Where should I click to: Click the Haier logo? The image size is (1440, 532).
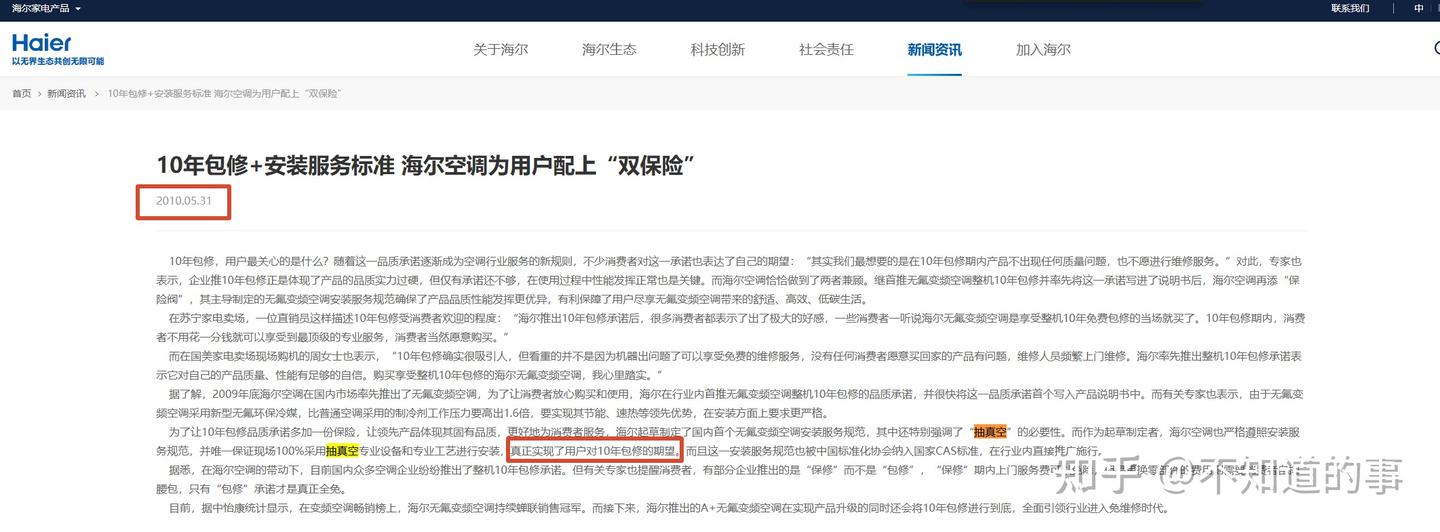pos(42,43)
